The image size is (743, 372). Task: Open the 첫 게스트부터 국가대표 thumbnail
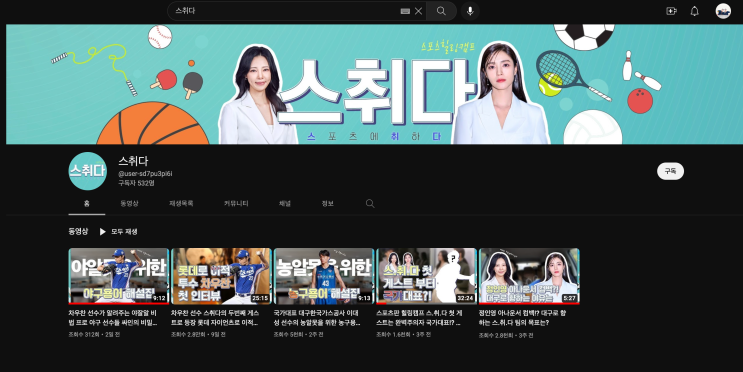coord(426,276)
